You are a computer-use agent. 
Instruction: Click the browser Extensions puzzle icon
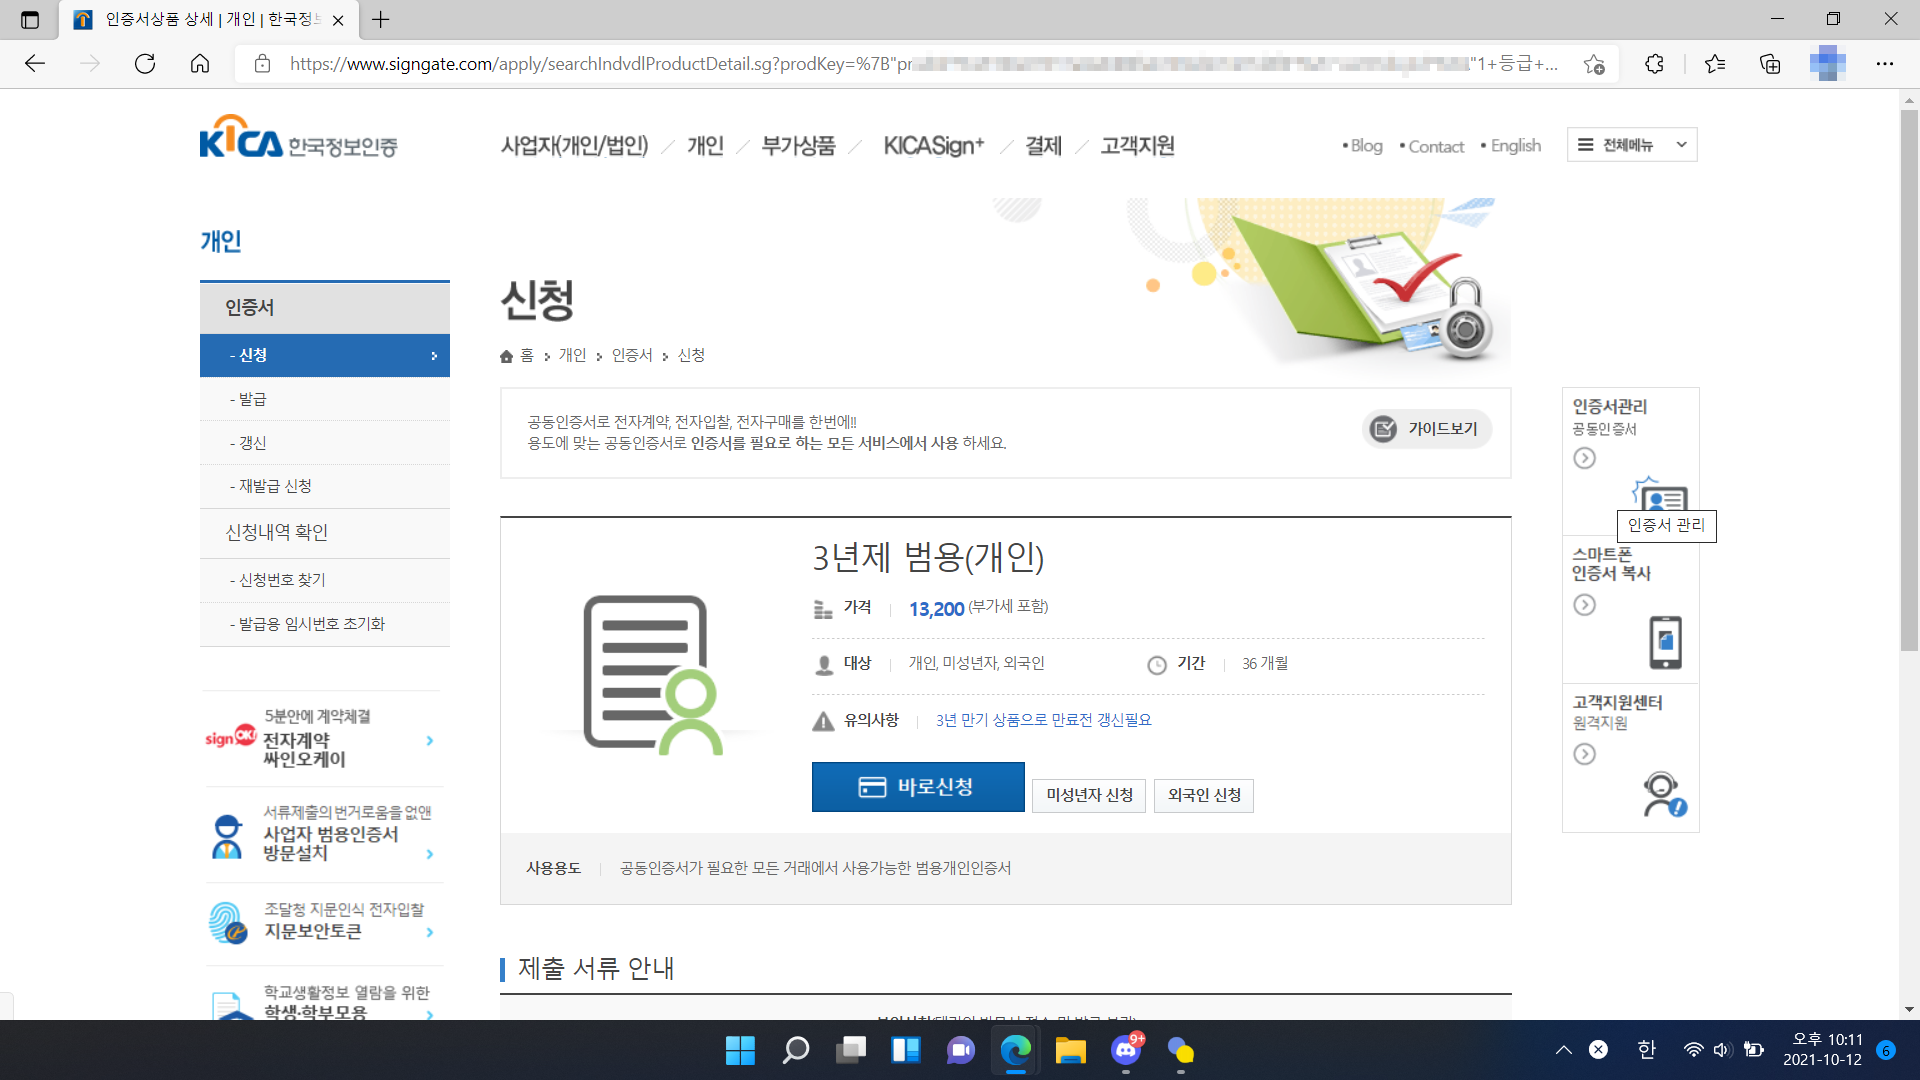point(1654,64)
